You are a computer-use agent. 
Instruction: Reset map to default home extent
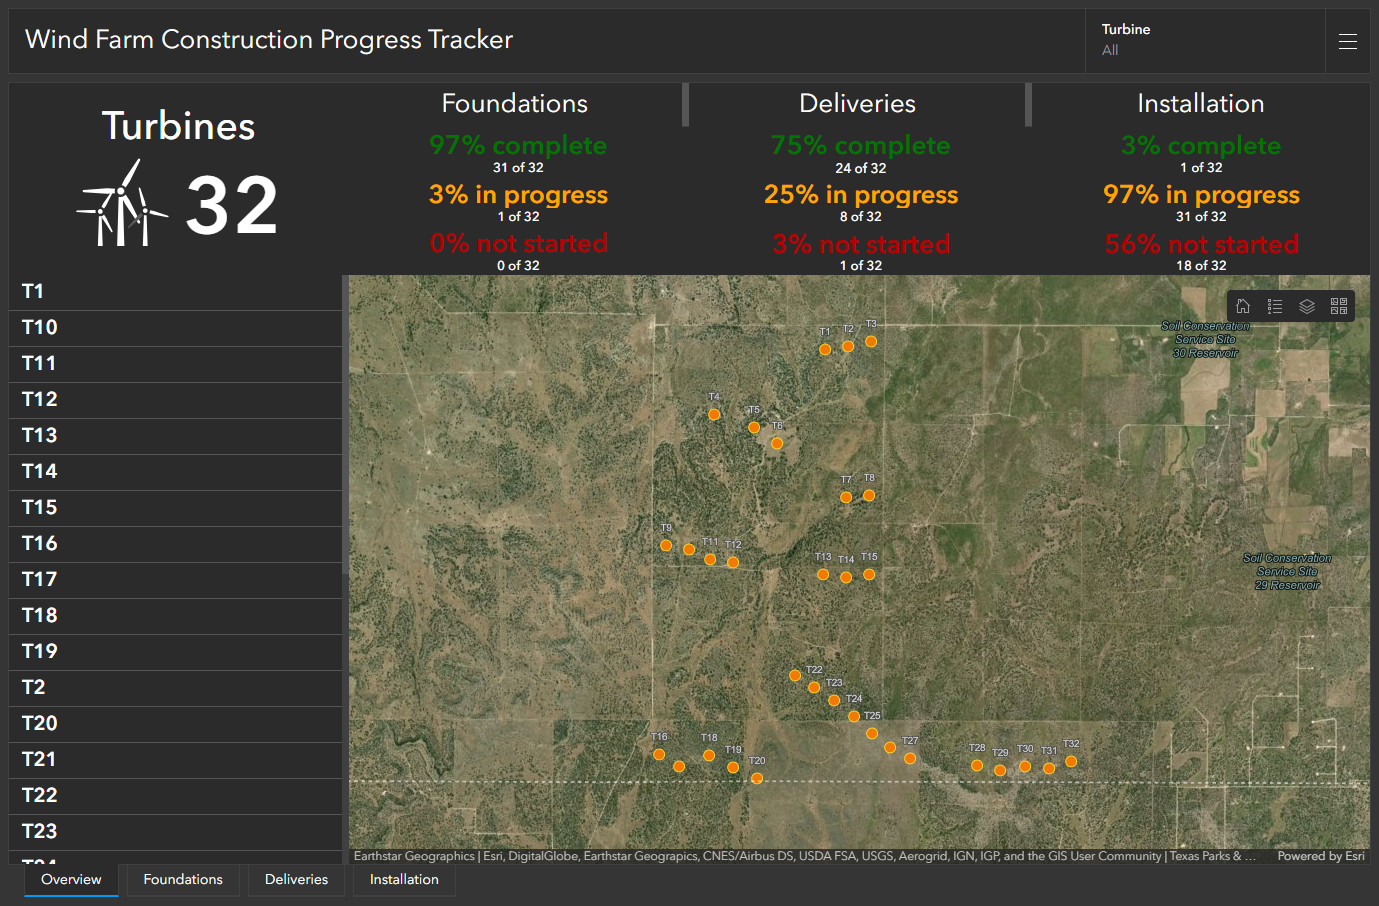[x=1243, y=307]
